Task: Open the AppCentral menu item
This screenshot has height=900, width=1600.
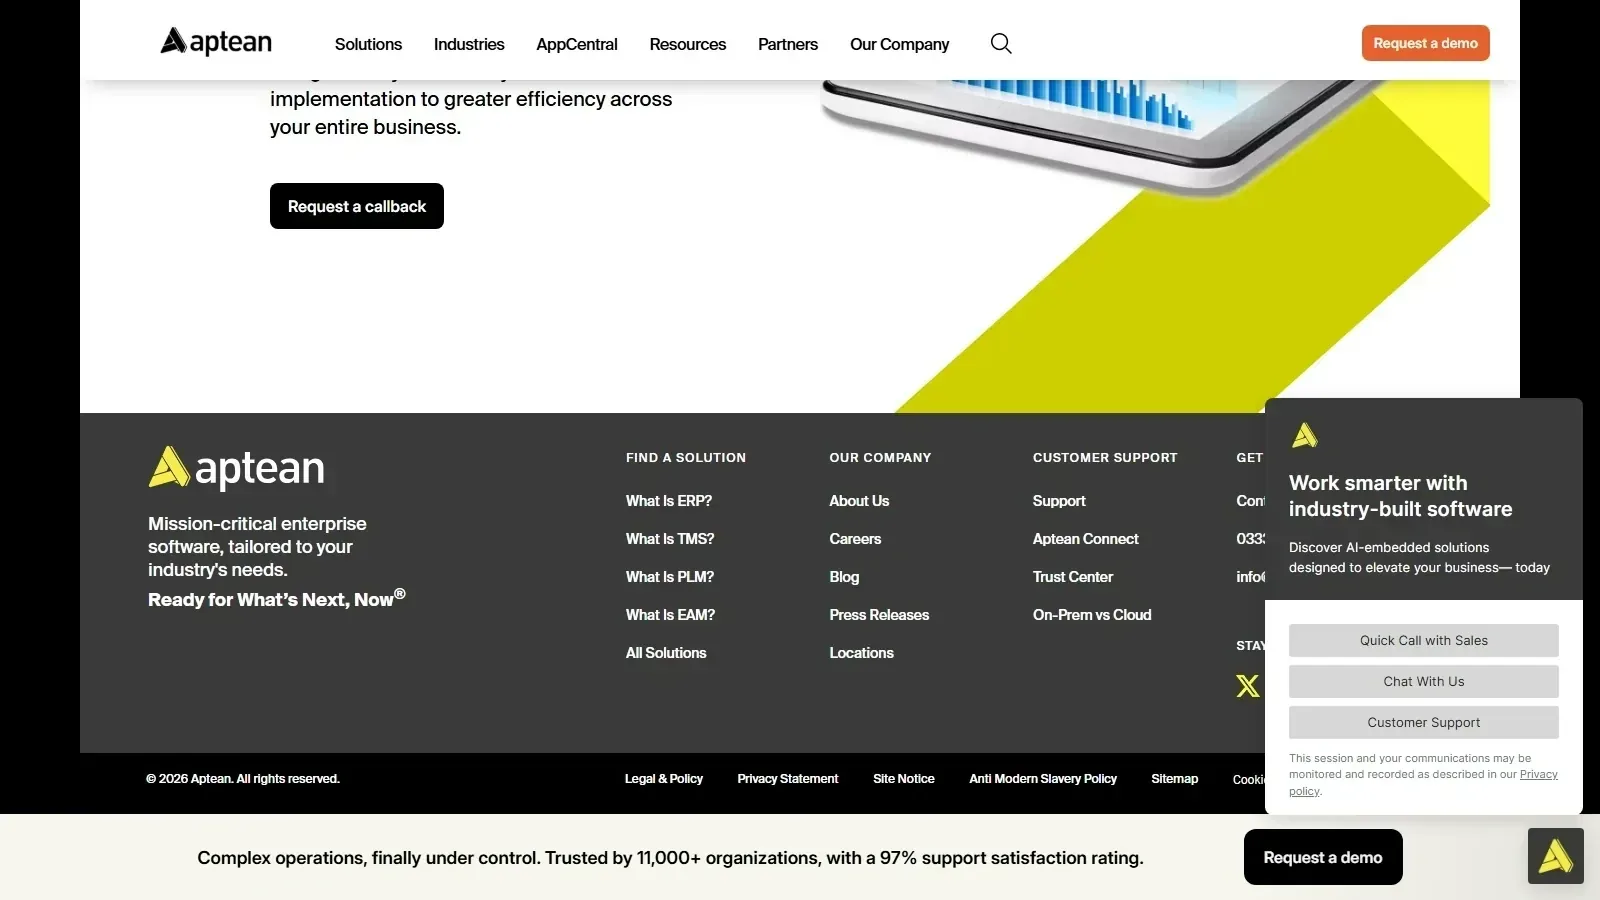Action: click(577, 44)
